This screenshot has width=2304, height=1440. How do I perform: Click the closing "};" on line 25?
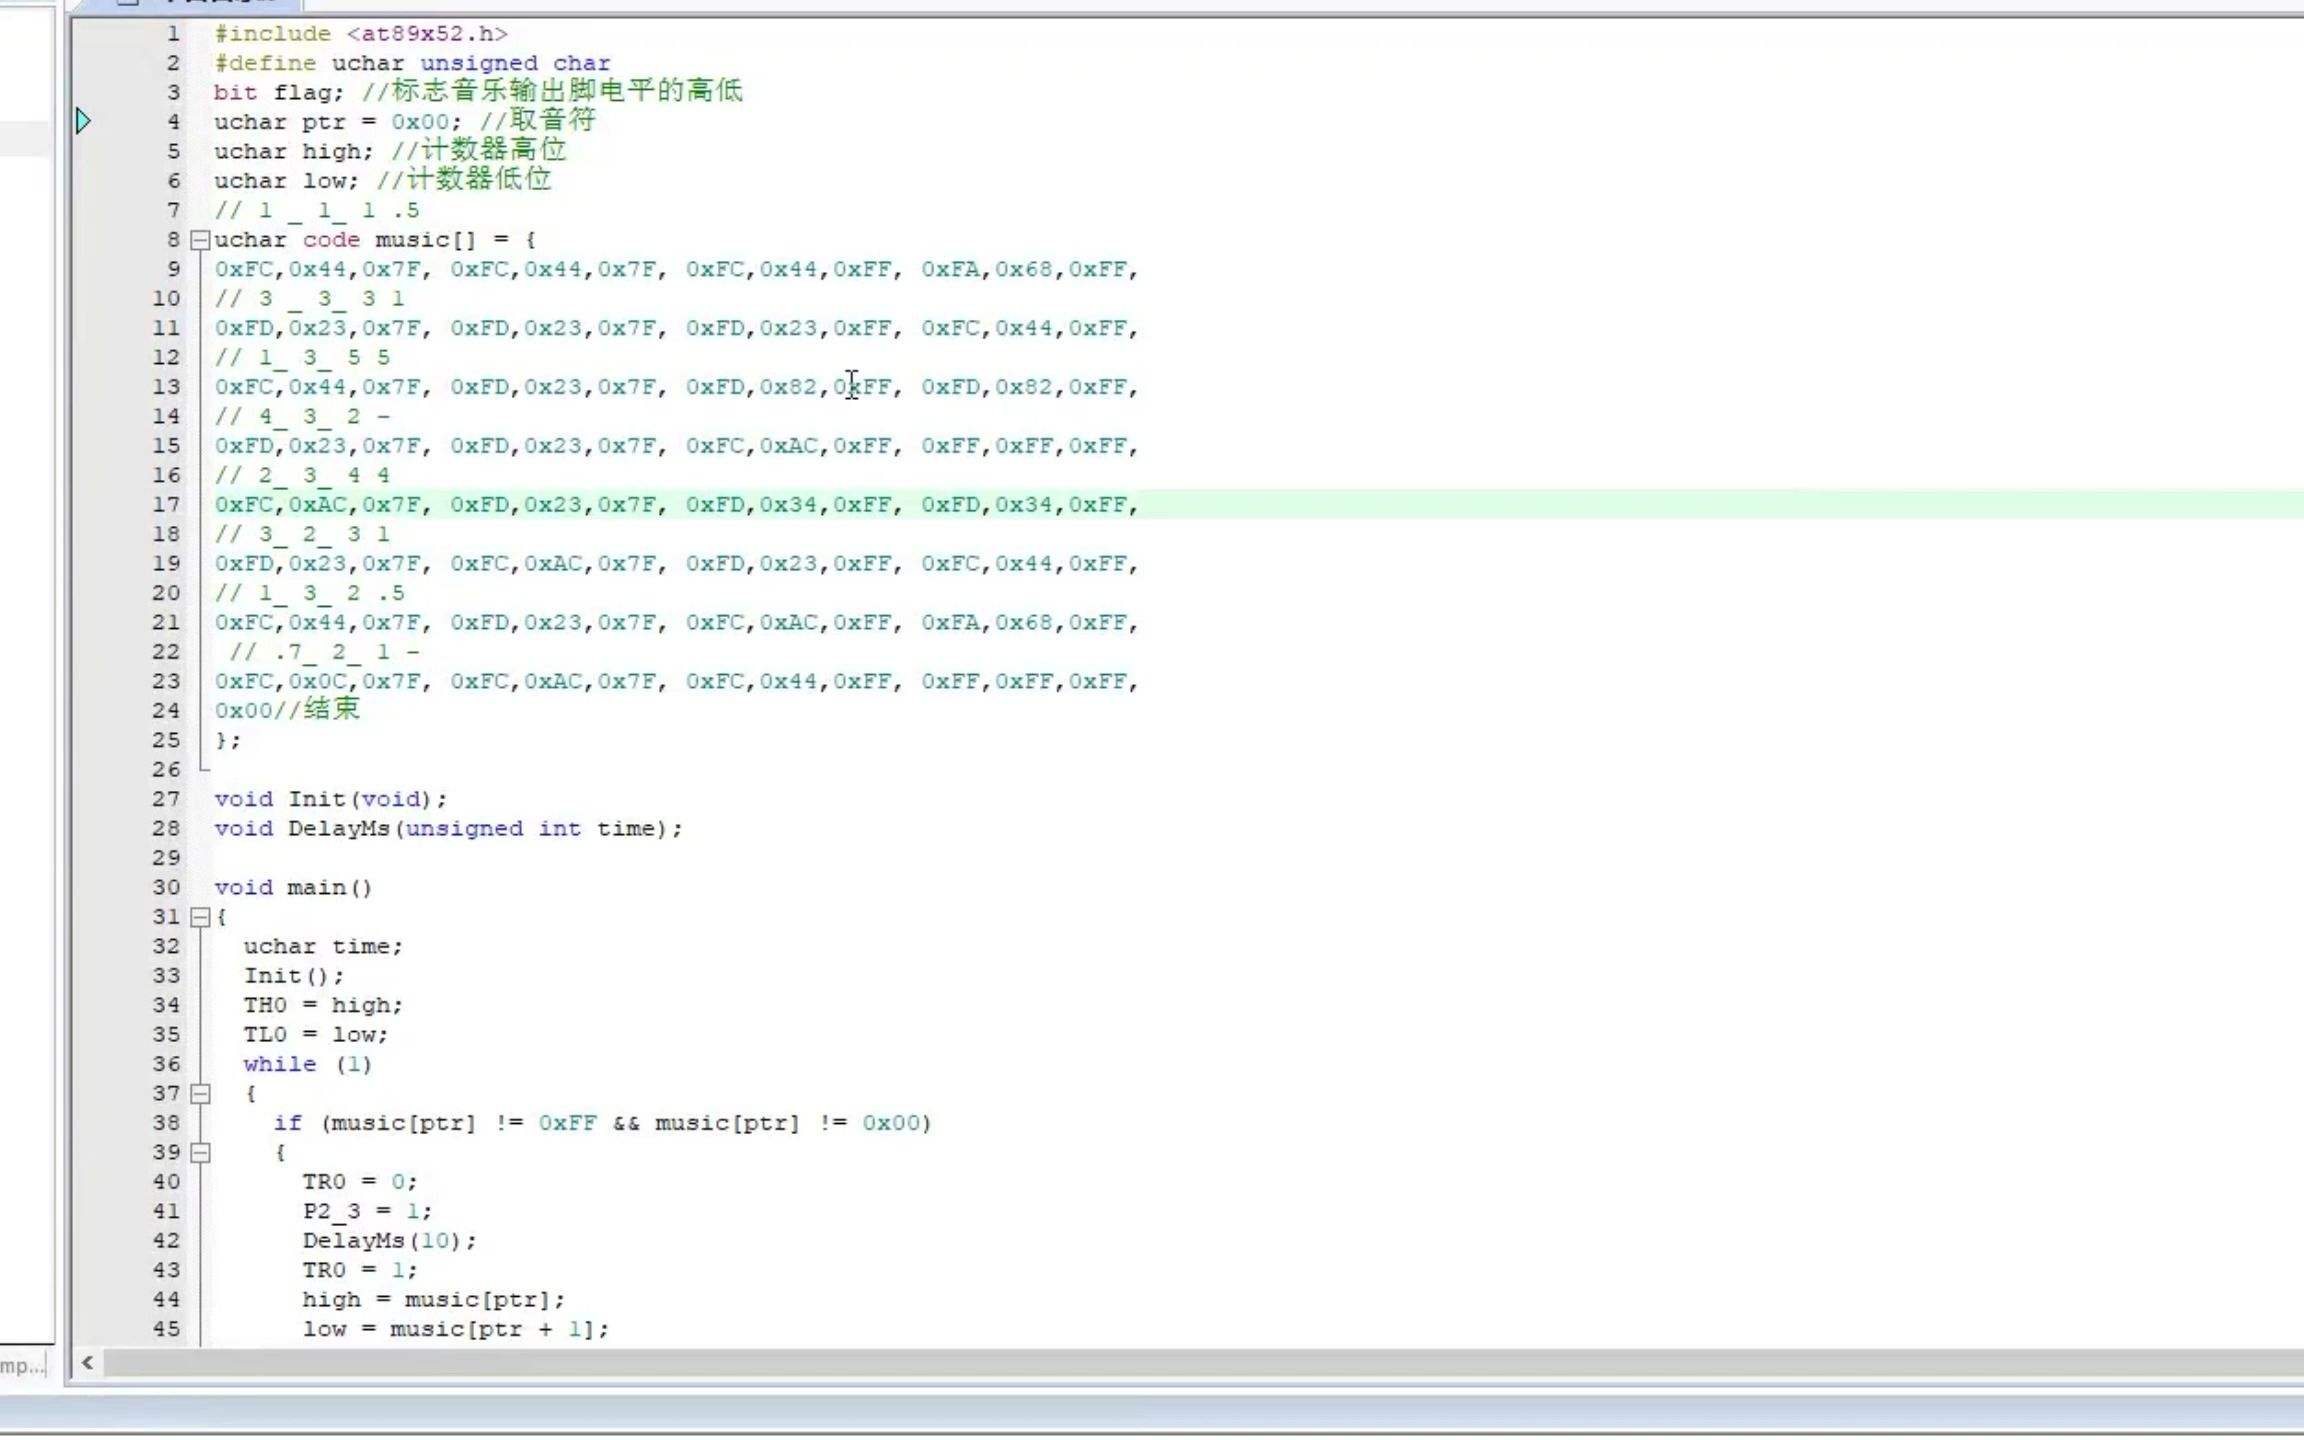point(228,741)
